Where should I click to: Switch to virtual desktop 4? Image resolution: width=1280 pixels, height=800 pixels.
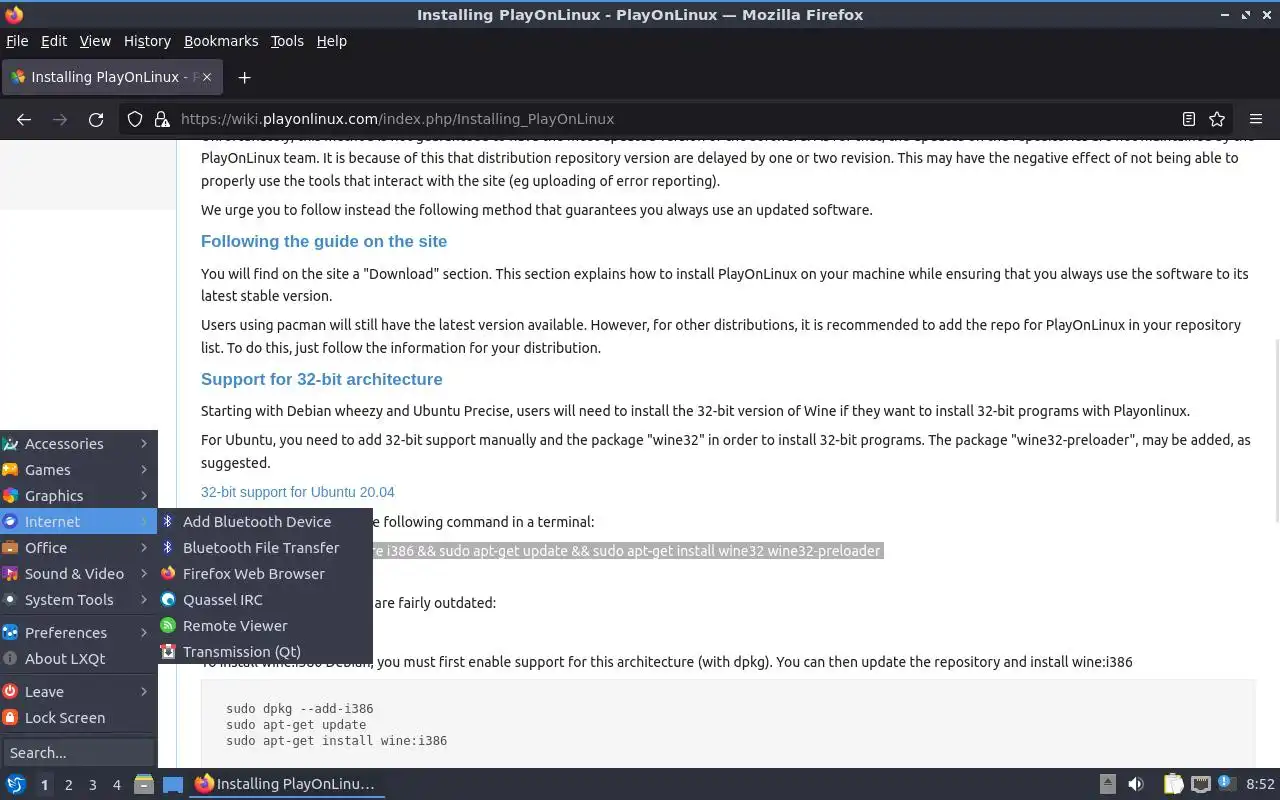point(116,785)
